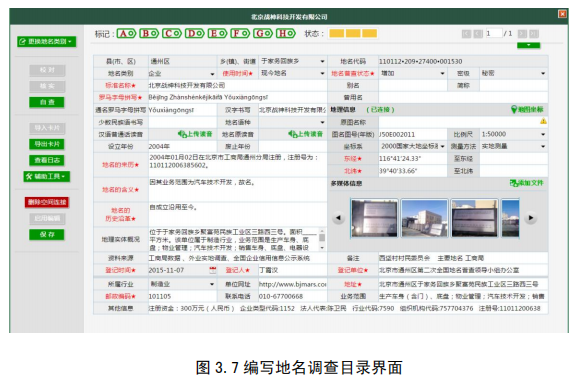Click the third yellow status block
Screen dimensions: 578x381
(369, 34)
